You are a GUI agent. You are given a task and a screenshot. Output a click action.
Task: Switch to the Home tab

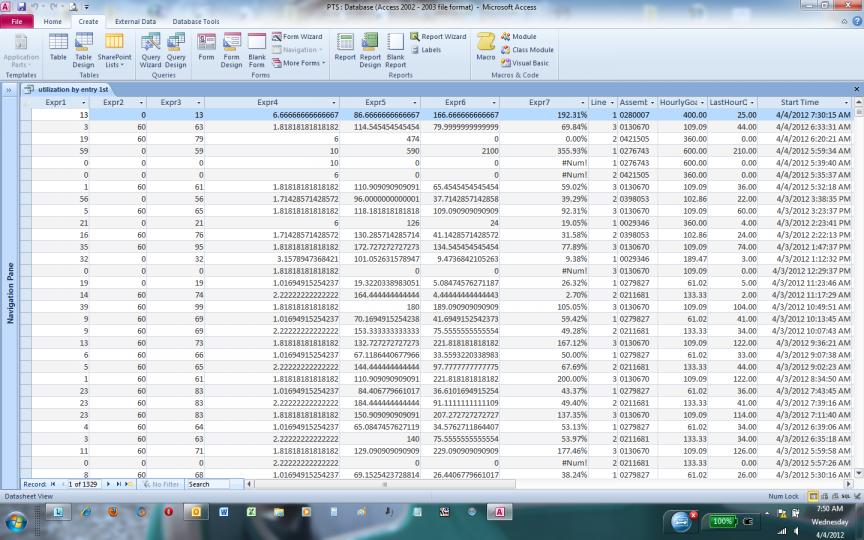click(53, 21)
